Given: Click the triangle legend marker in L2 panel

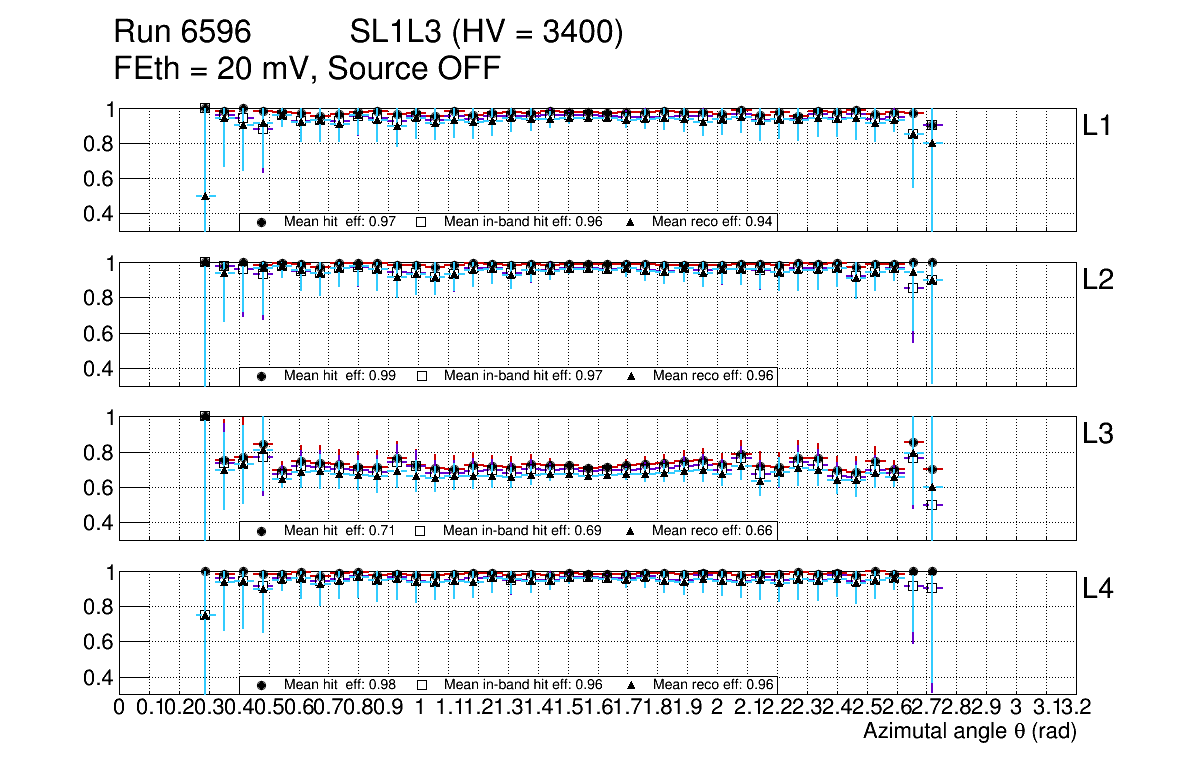Looking at the screenshot, I should coord(631,376).
